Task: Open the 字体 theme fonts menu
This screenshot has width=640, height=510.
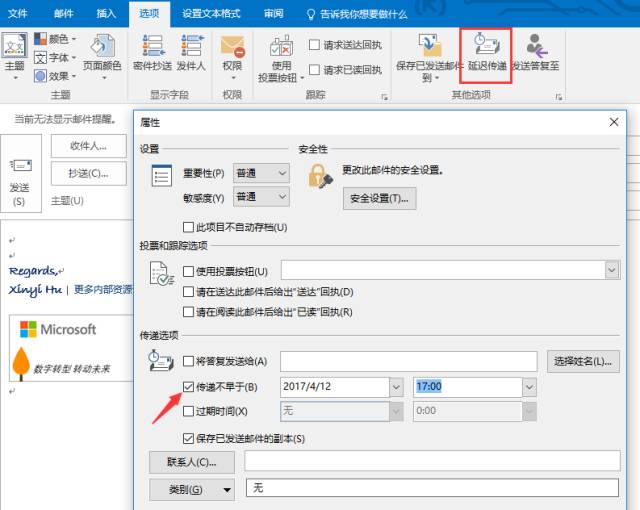Action: (55, 58)
